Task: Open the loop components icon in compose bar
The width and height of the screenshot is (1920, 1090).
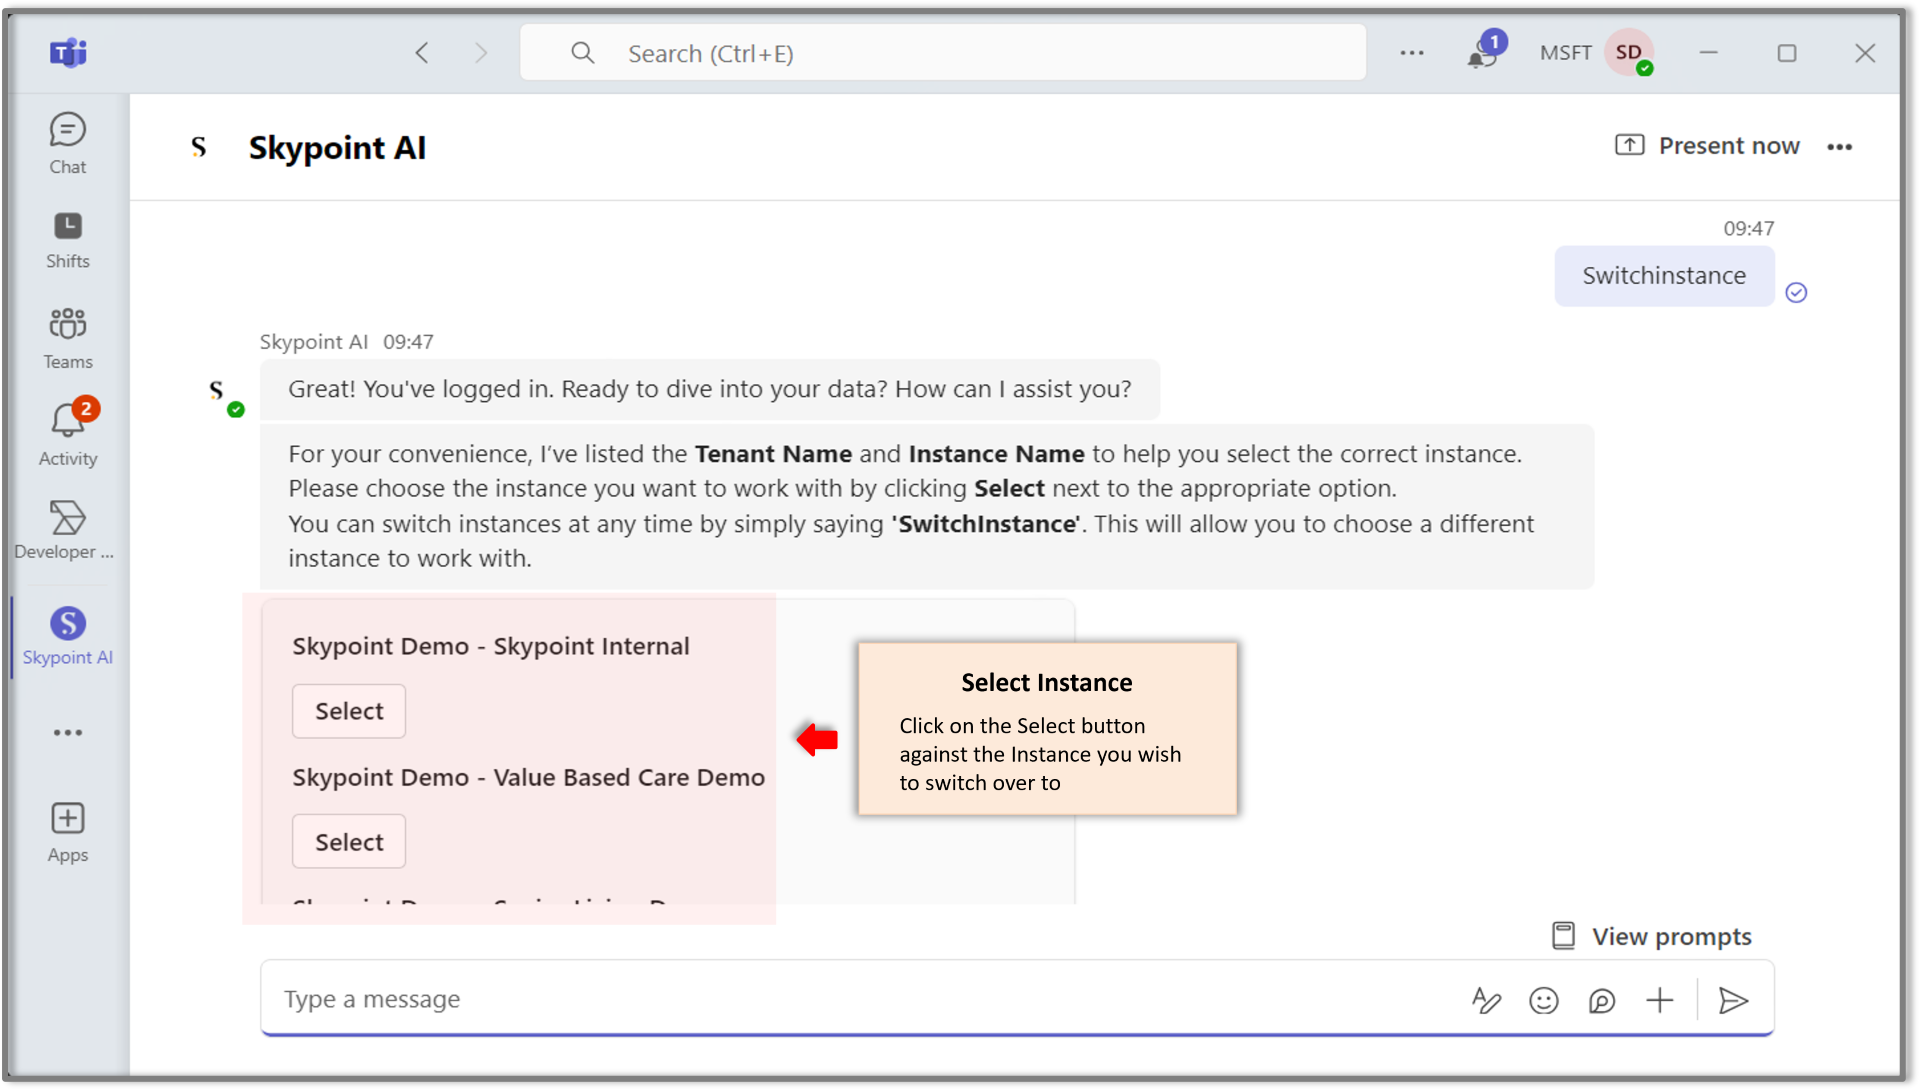Action: (x=1602, y=1000)
